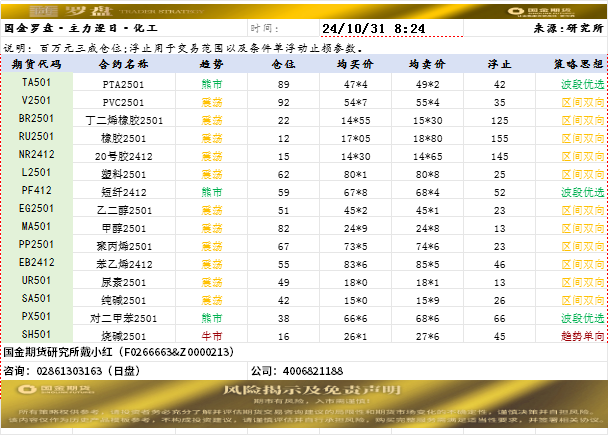Click the 合约名称 column header

pos(124,64)
